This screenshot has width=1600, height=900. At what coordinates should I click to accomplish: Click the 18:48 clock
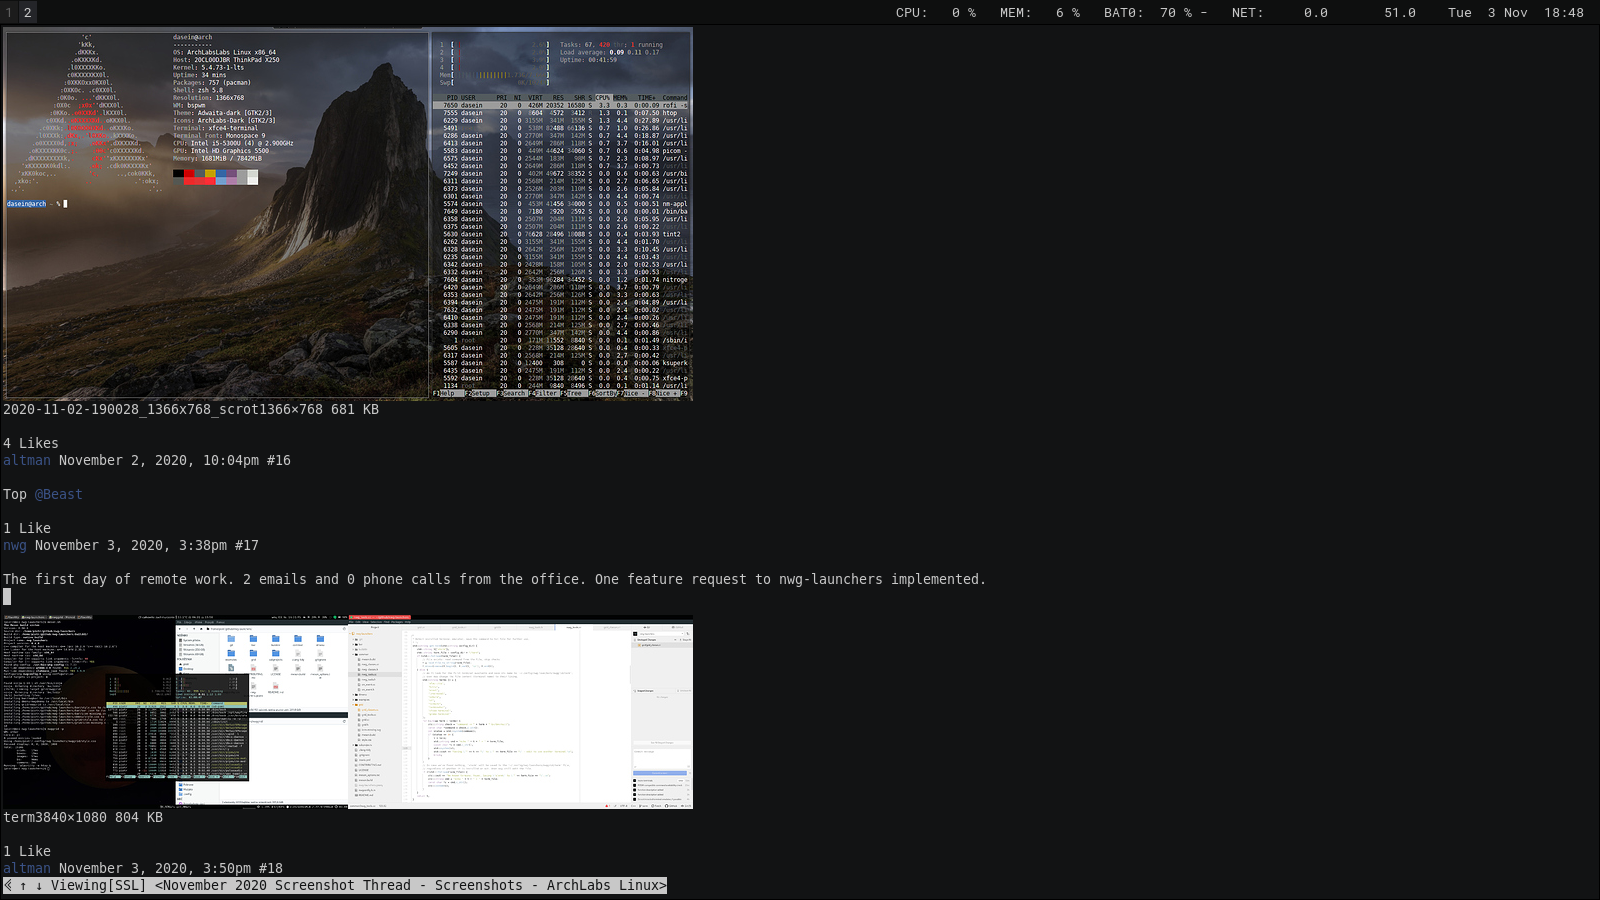(x=1564, y=13)
